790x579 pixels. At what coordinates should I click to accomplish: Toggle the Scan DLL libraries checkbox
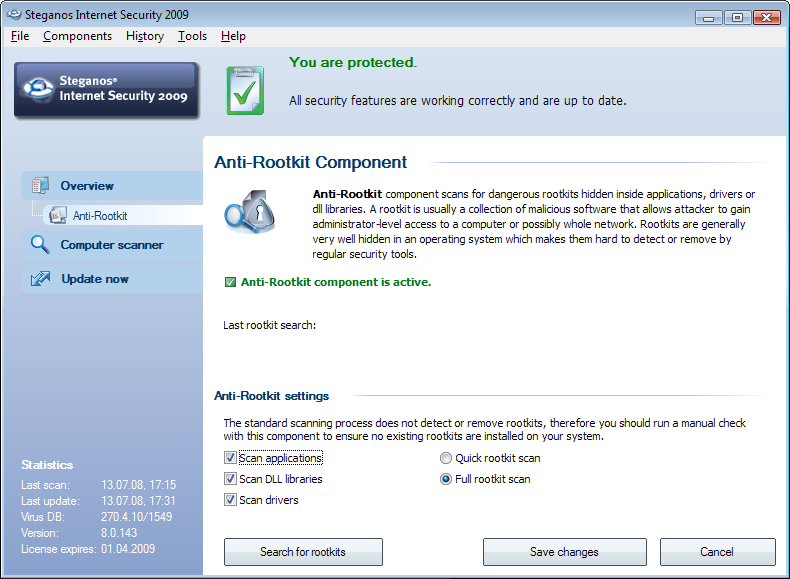point(230,479)
